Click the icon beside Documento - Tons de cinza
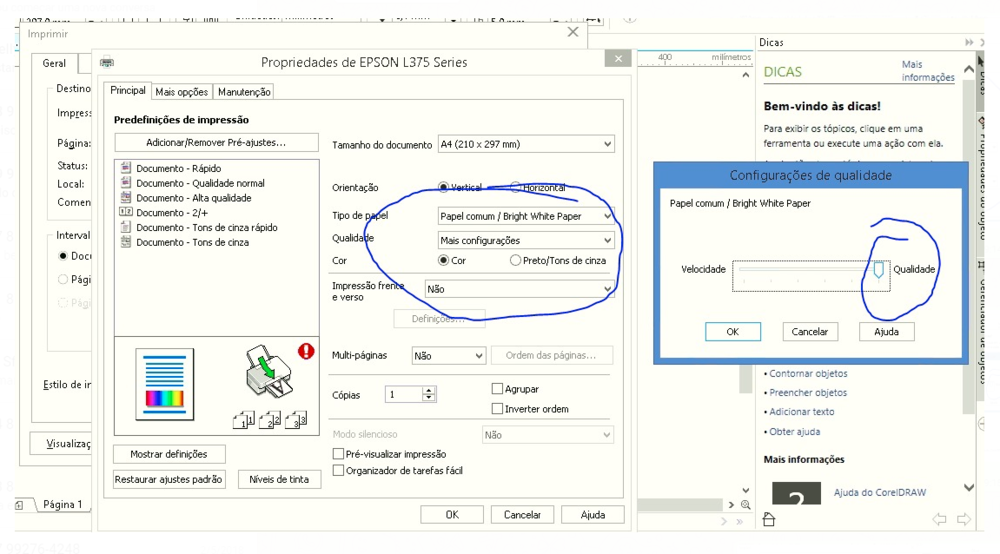 pos(126,242)
